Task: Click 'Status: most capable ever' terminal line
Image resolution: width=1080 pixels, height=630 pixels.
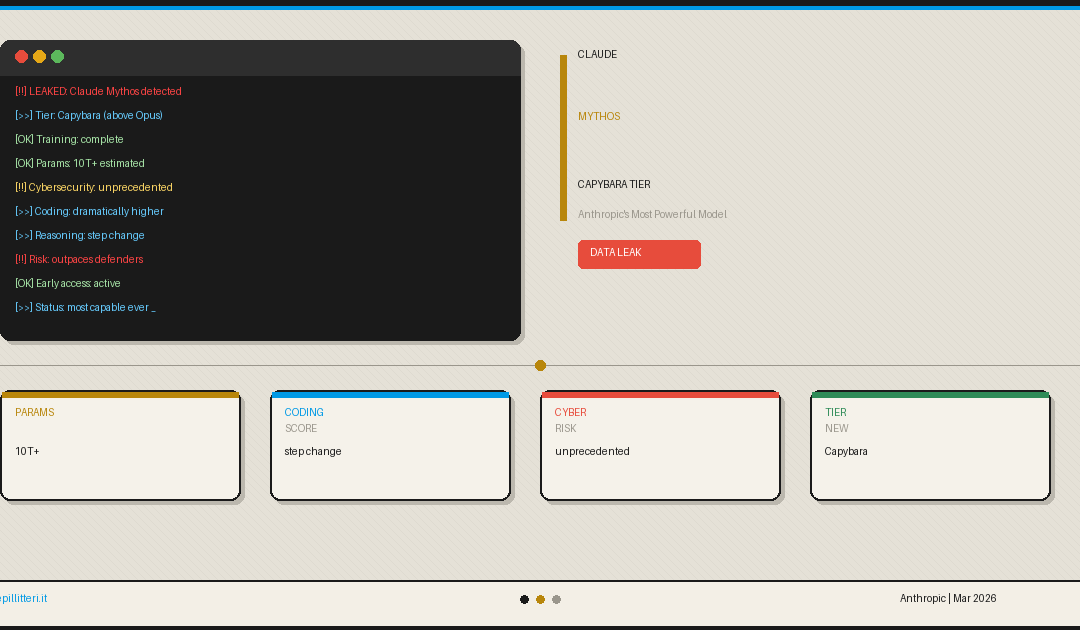Action: click(x=85, y=308)
